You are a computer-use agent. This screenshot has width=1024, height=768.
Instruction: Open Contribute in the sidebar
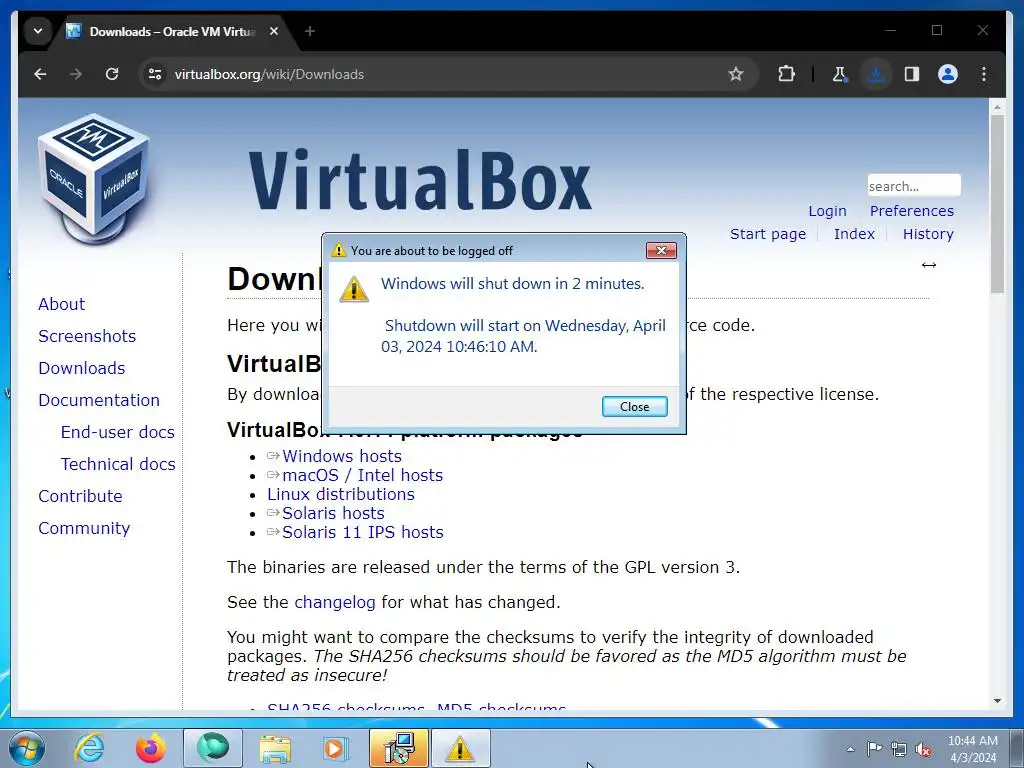[80, 496]
